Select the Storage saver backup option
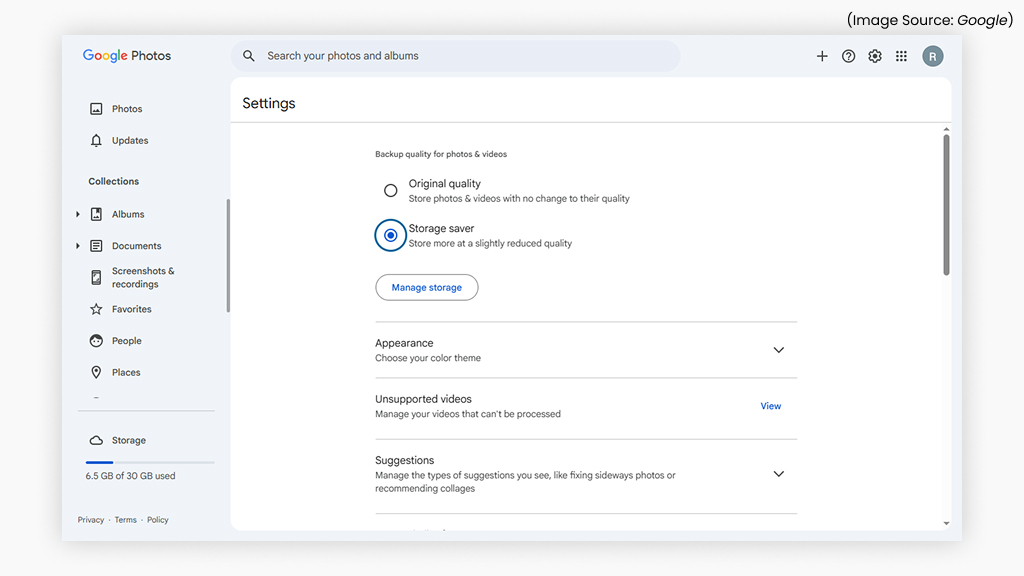The image size is (1024, 576). [390, 235]
